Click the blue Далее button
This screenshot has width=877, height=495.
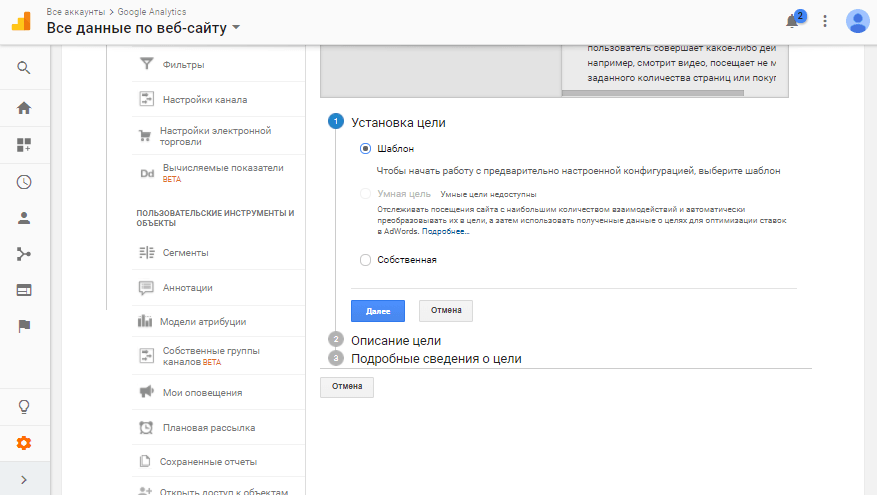(x=377, y=311)
